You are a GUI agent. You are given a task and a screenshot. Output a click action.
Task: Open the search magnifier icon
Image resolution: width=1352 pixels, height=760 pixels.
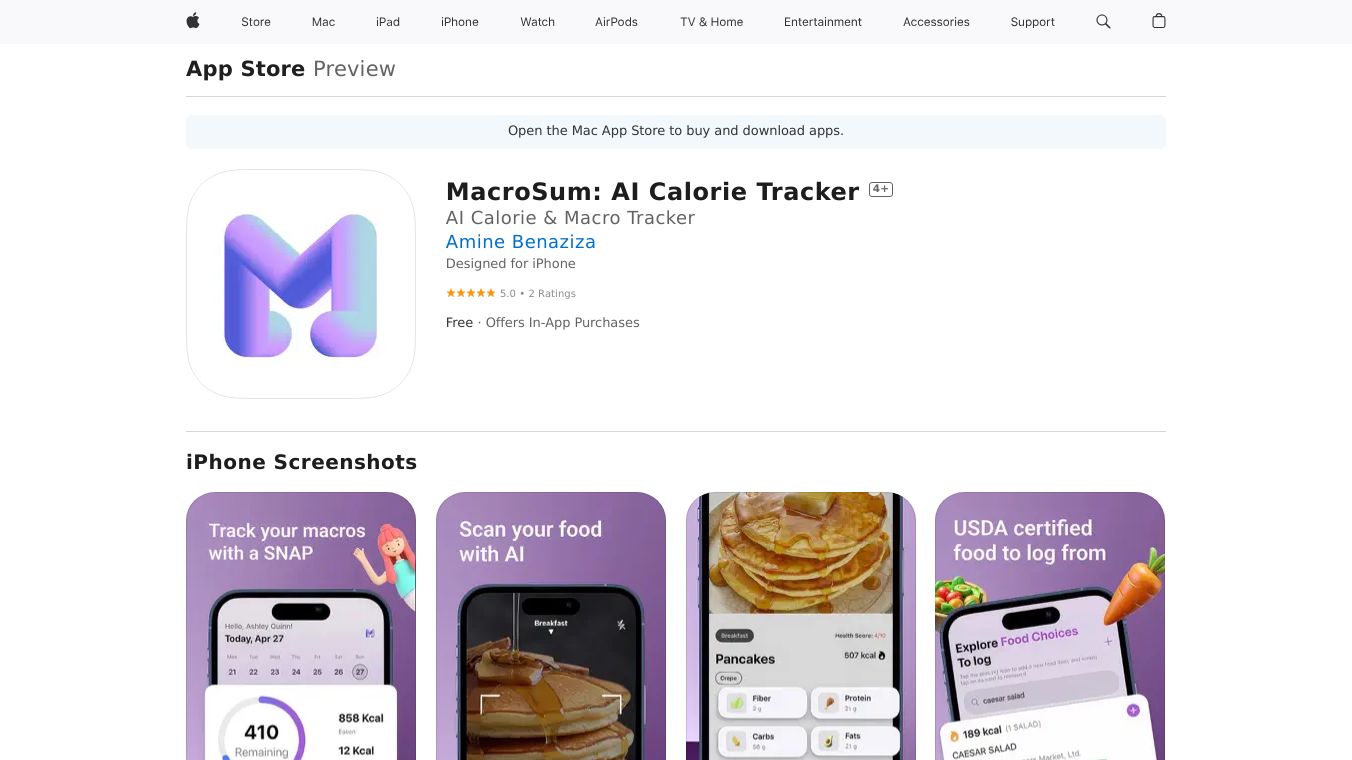[x=1103, y=21]
